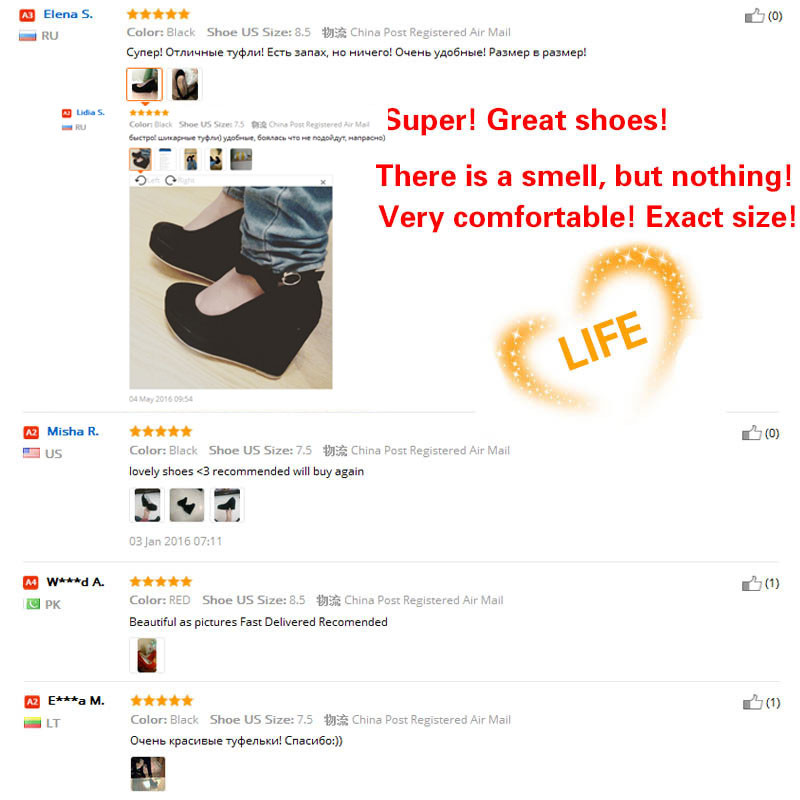
Task: Select Elena's first review photo thumbnail
Action: point(144,84)
